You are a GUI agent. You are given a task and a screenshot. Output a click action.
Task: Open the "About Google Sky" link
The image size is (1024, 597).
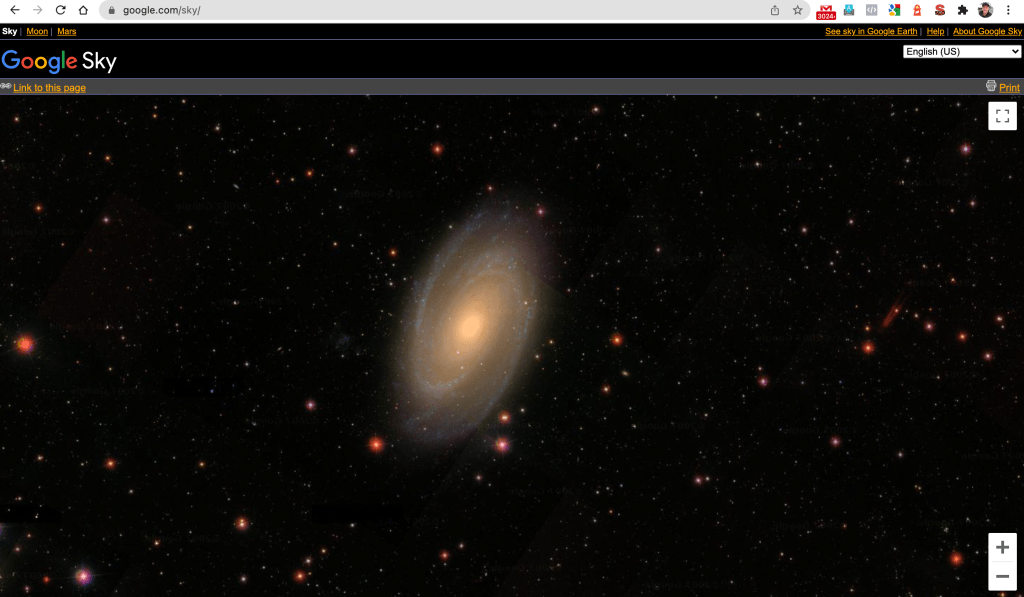[987, 32]
